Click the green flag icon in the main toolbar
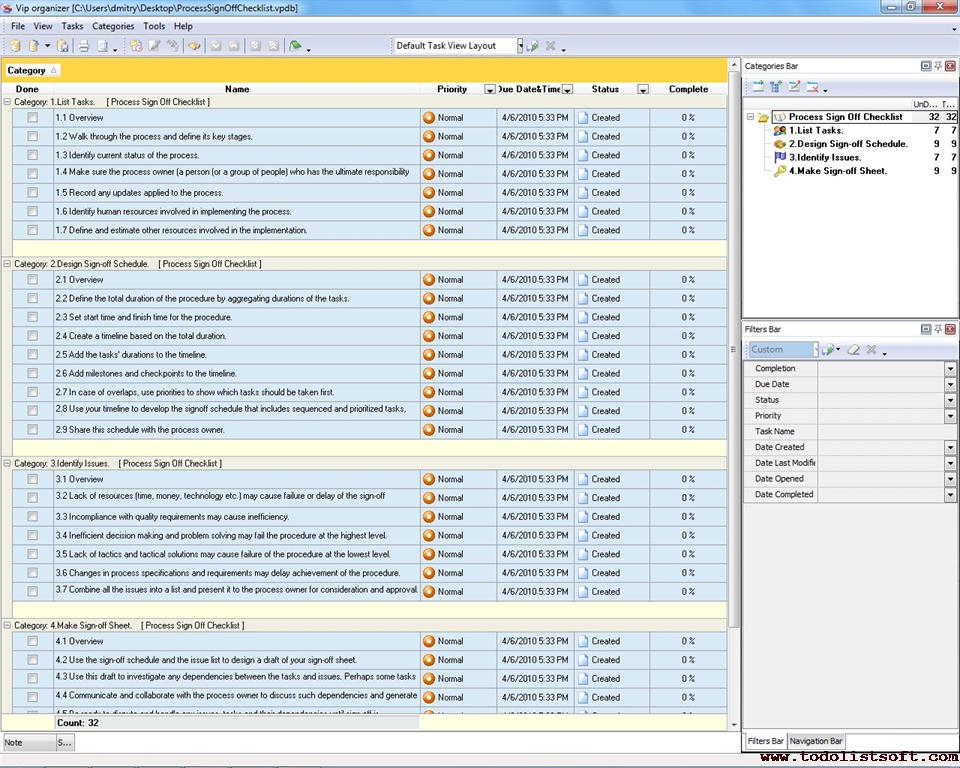This screenshot has width=960, height=768. 295,46
